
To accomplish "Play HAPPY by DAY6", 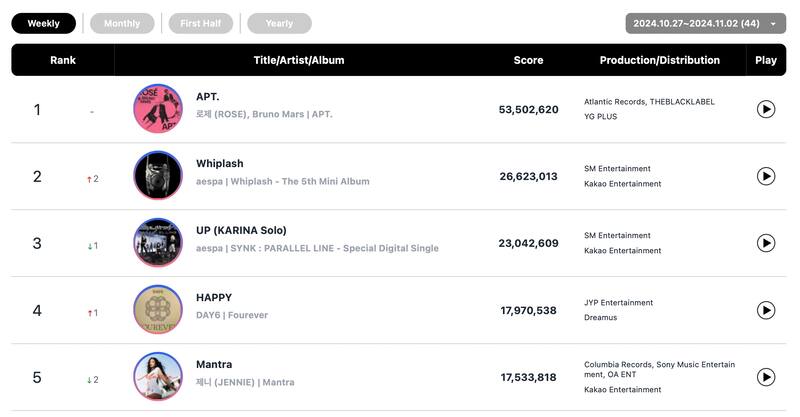I will (766, 310).
